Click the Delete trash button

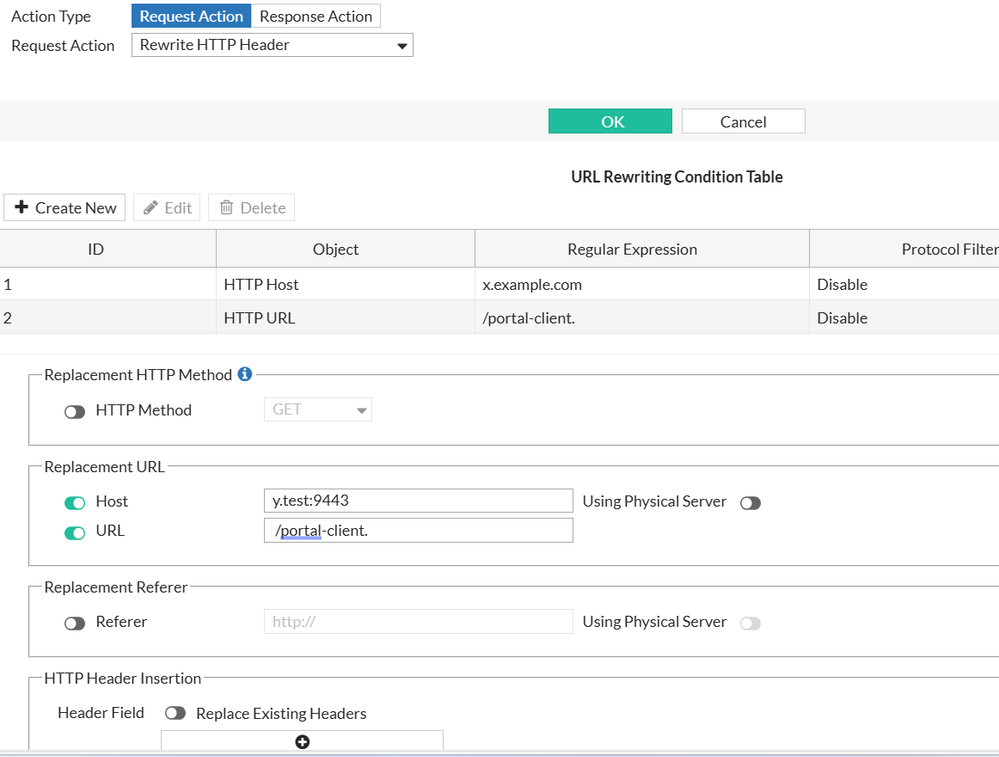252,208
